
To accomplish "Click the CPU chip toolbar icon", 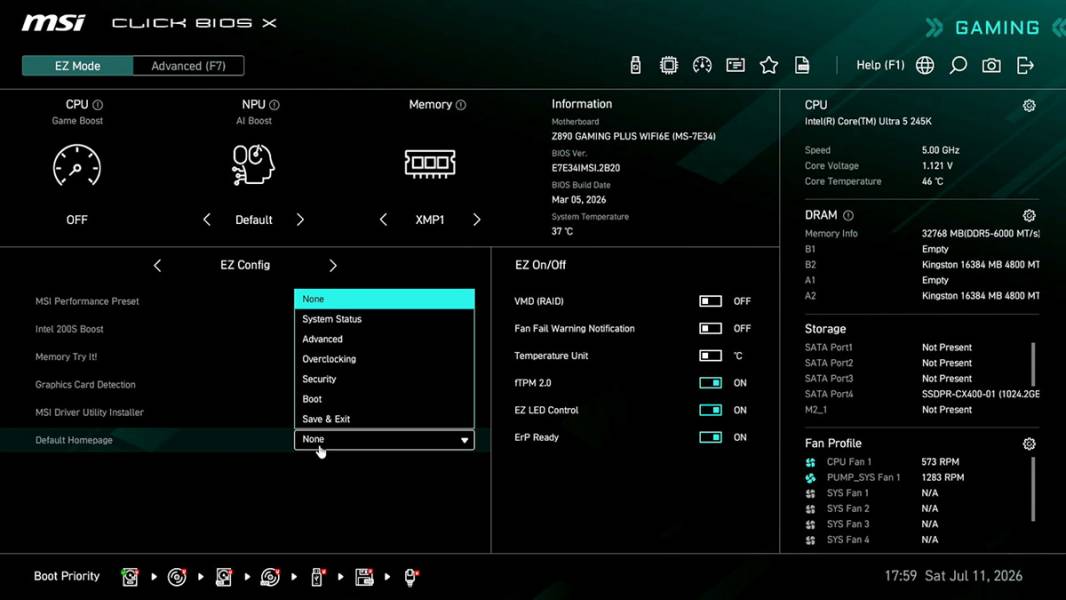I will [x=668, y=65].
